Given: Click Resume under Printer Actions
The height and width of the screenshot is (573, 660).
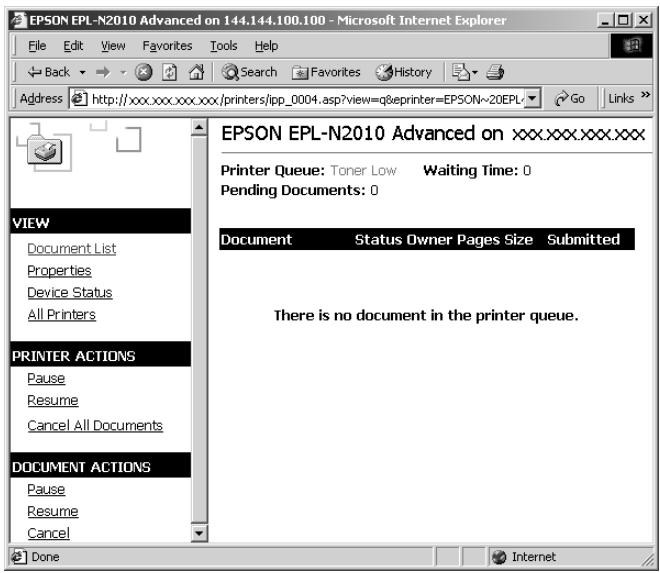Looking at the screenshot, I should pyautogui.click(x=53, y=400).
